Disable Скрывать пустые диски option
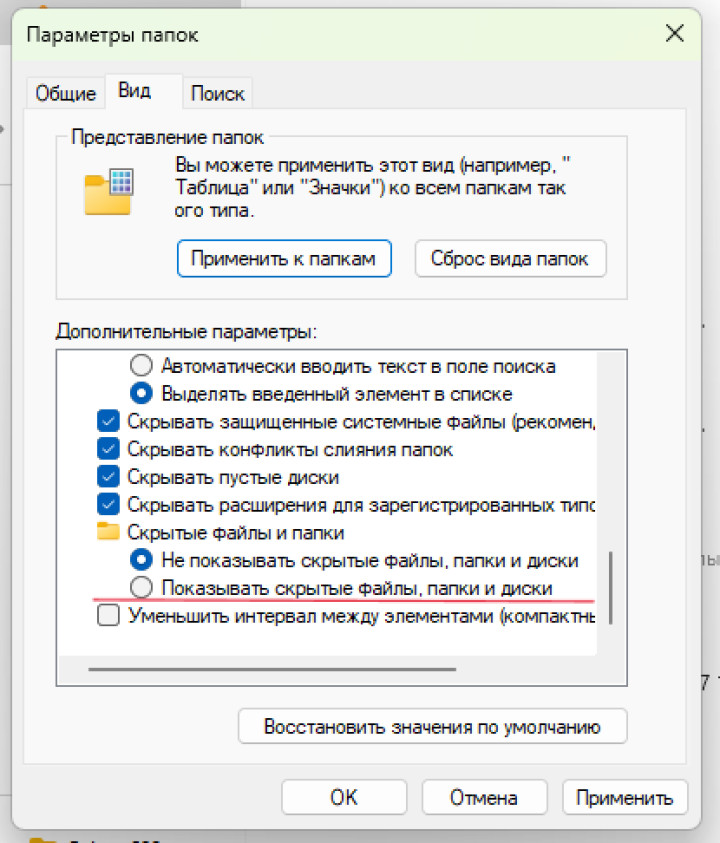Image resolution: width=720 pixels, height=843 pixels. [x=109, y=477]
